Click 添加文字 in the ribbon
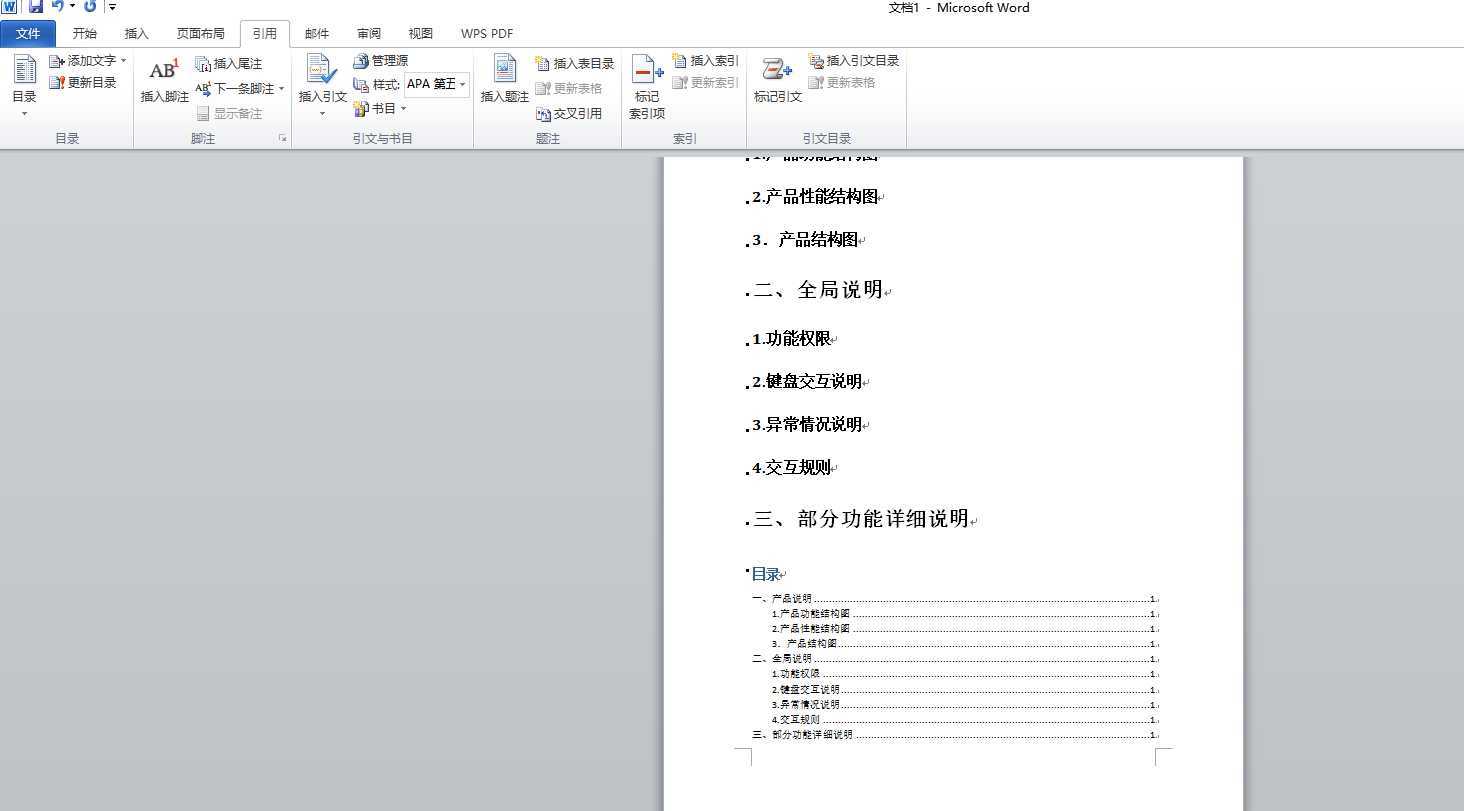1464x811 pixels. point(83,61)
